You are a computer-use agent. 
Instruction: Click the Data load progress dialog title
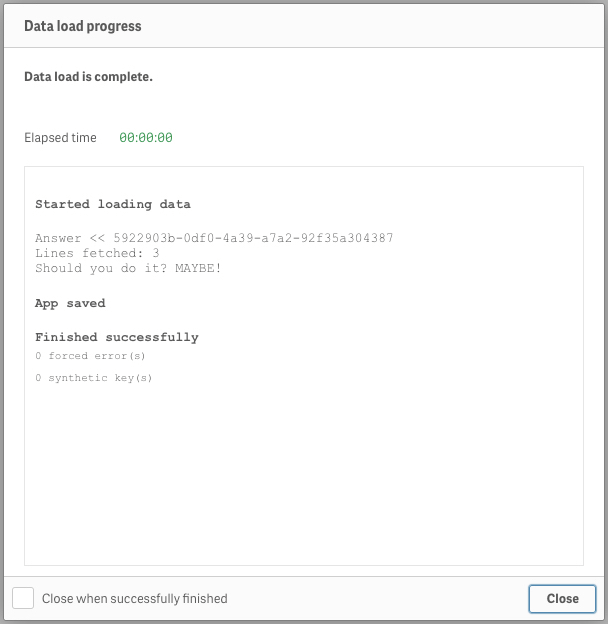[83, 26]
